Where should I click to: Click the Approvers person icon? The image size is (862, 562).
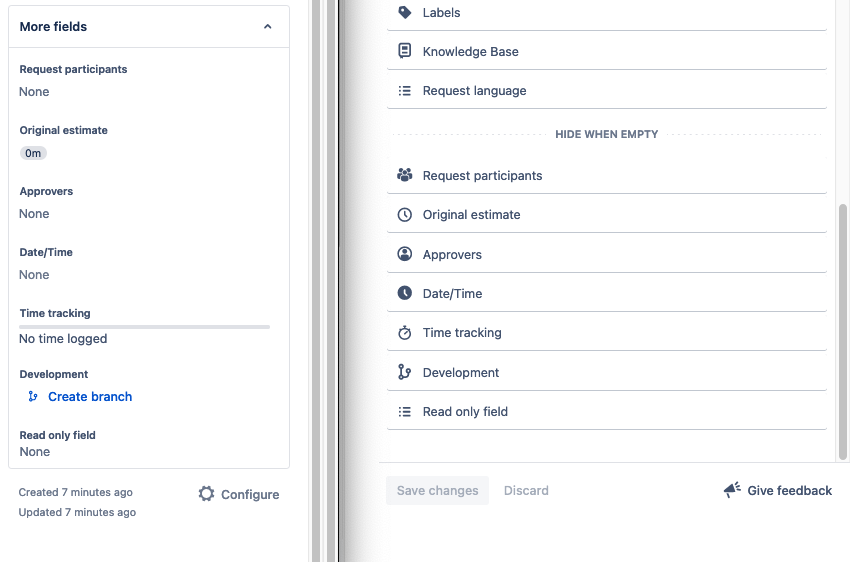(405, 254)
